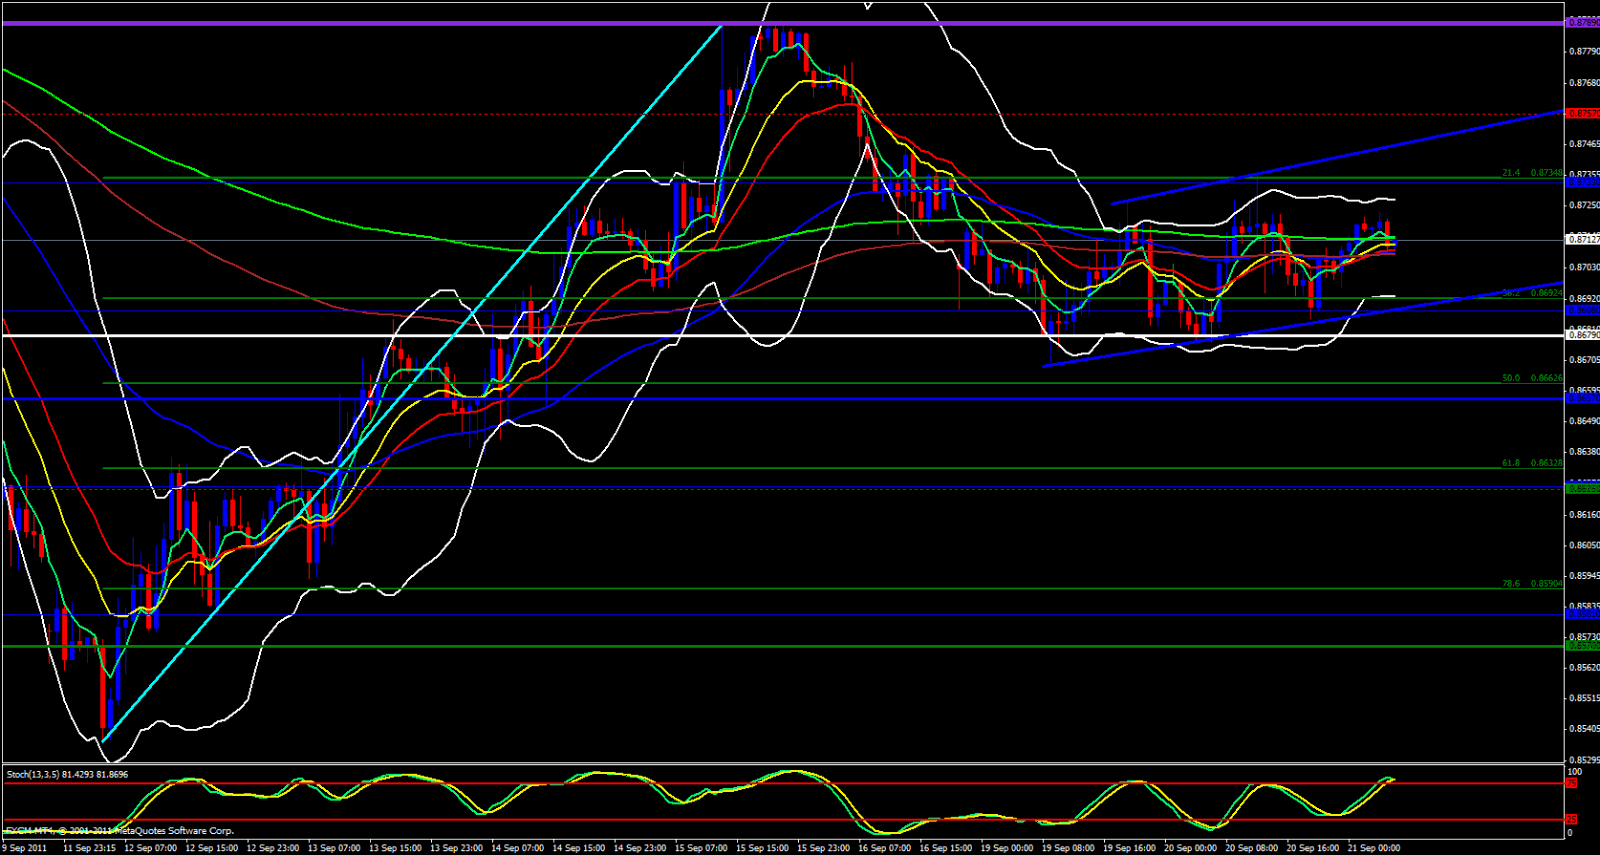Select the 78.6 Fibonacci level label

click(x=1510, y=583)
